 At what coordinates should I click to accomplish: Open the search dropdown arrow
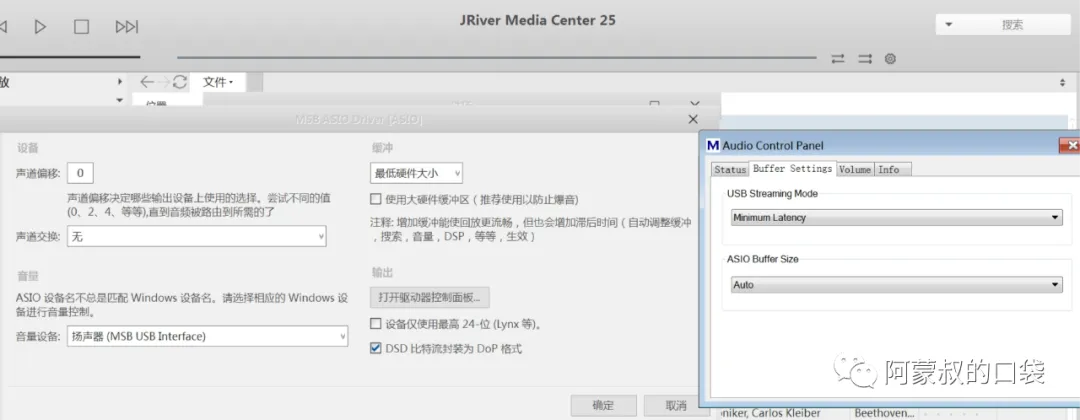point(948,25)
